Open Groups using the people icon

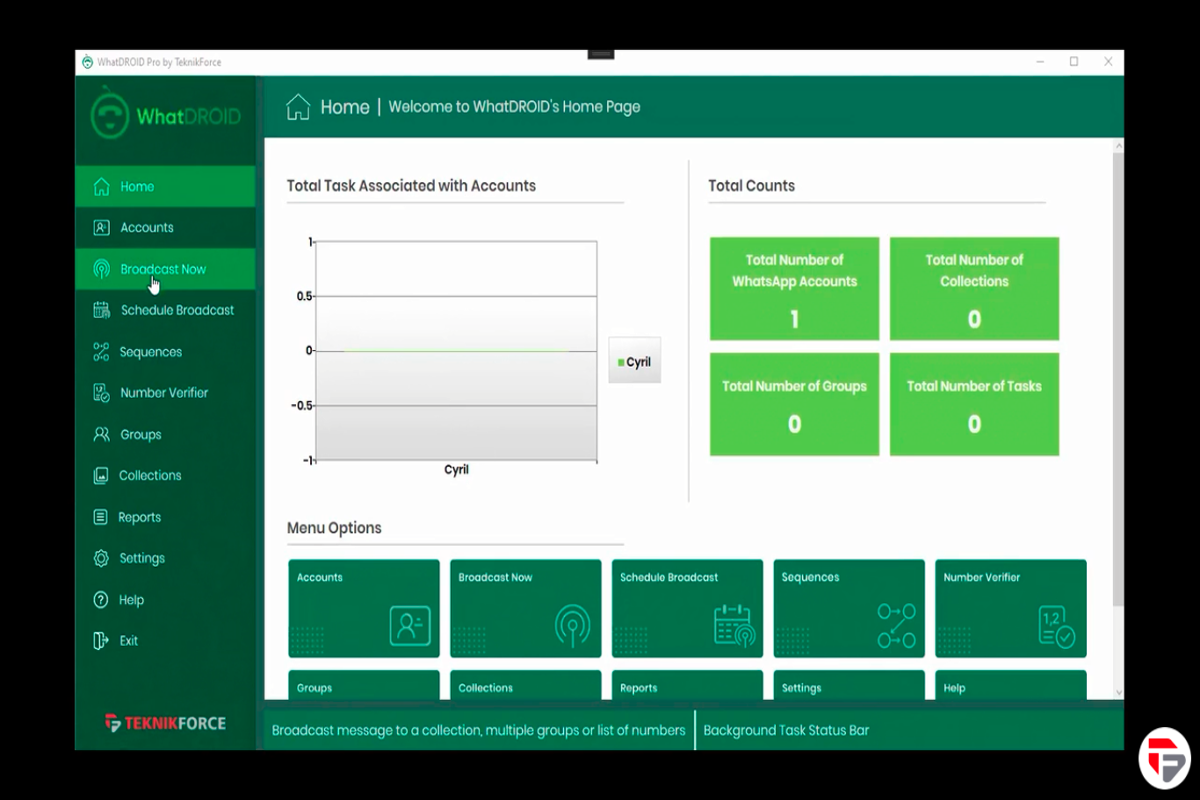(x=101, y=435)
